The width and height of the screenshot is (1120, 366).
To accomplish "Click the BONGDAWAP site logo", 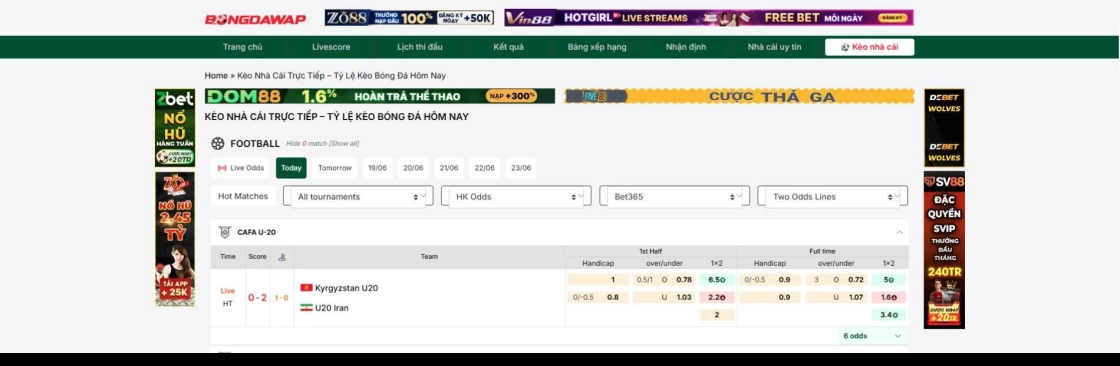I will (x=256, y=19).
